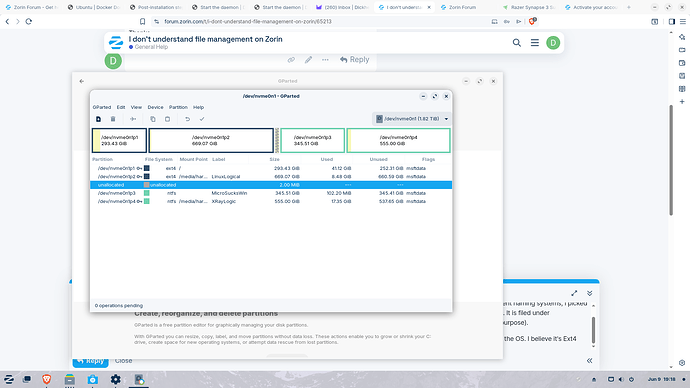Viewport: 690px width, 388px height.
Task: Click the Resize/Move partition toolbar icon
Action: (133, 119)
